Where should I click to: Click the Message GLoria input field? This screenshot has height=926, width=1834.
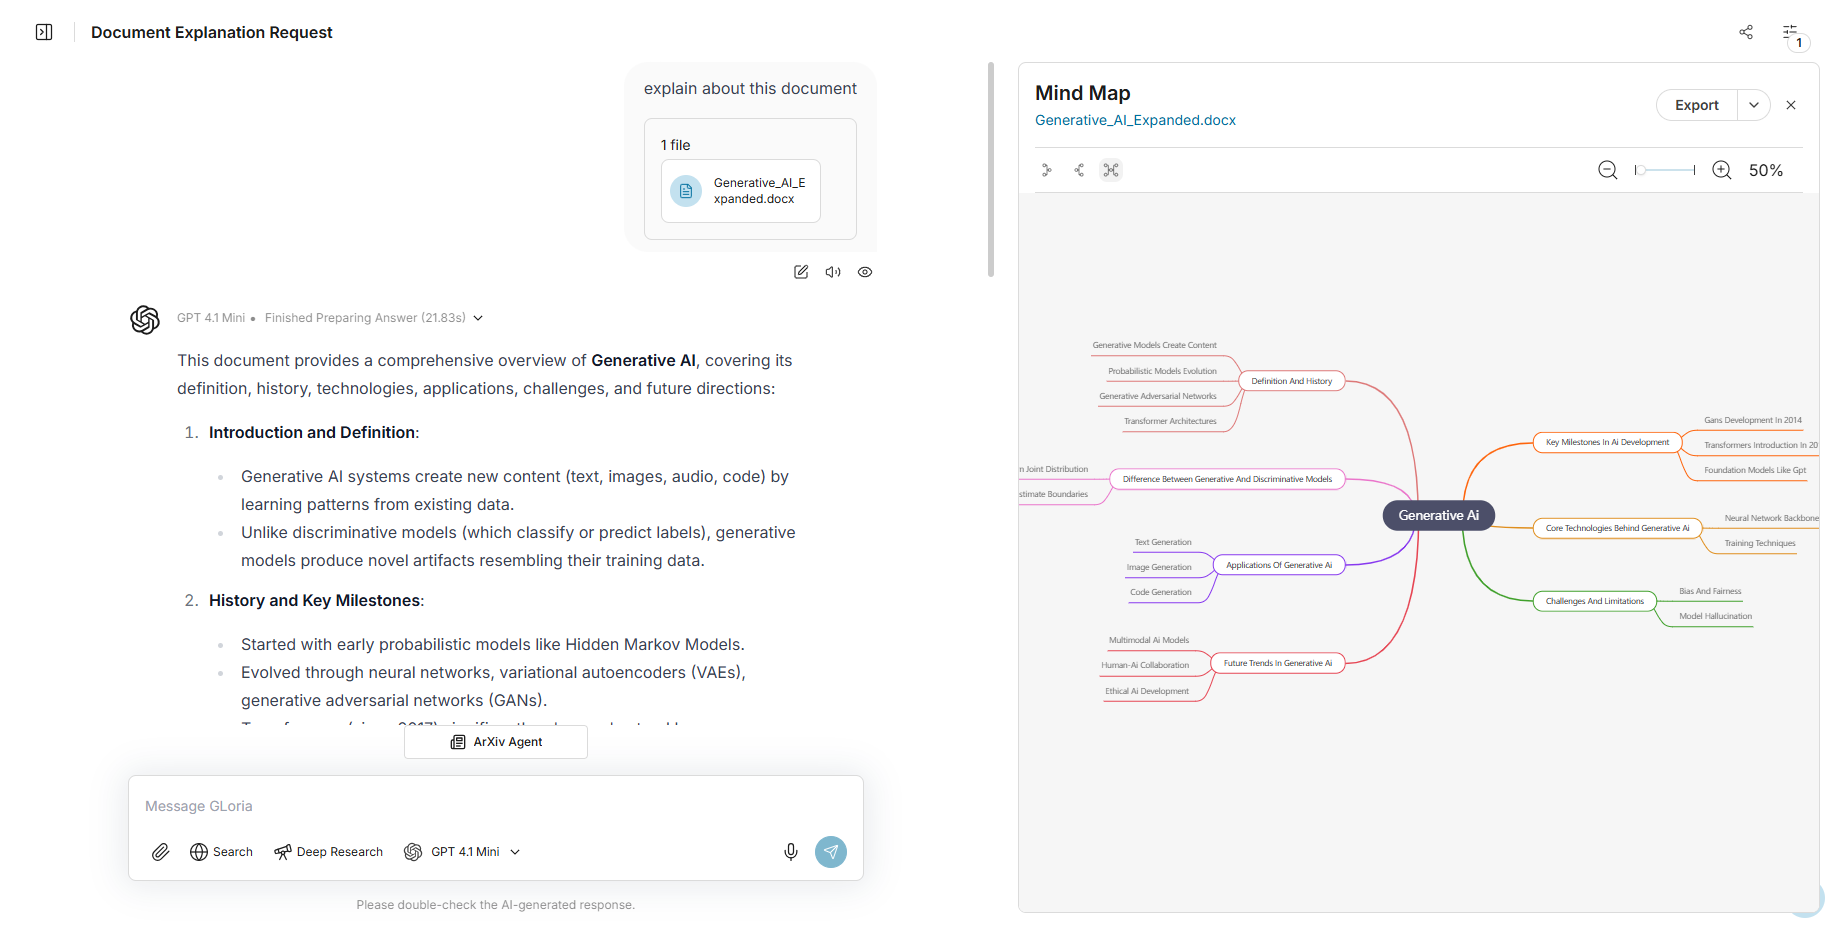pyautogui.click(x=495, y=806)
